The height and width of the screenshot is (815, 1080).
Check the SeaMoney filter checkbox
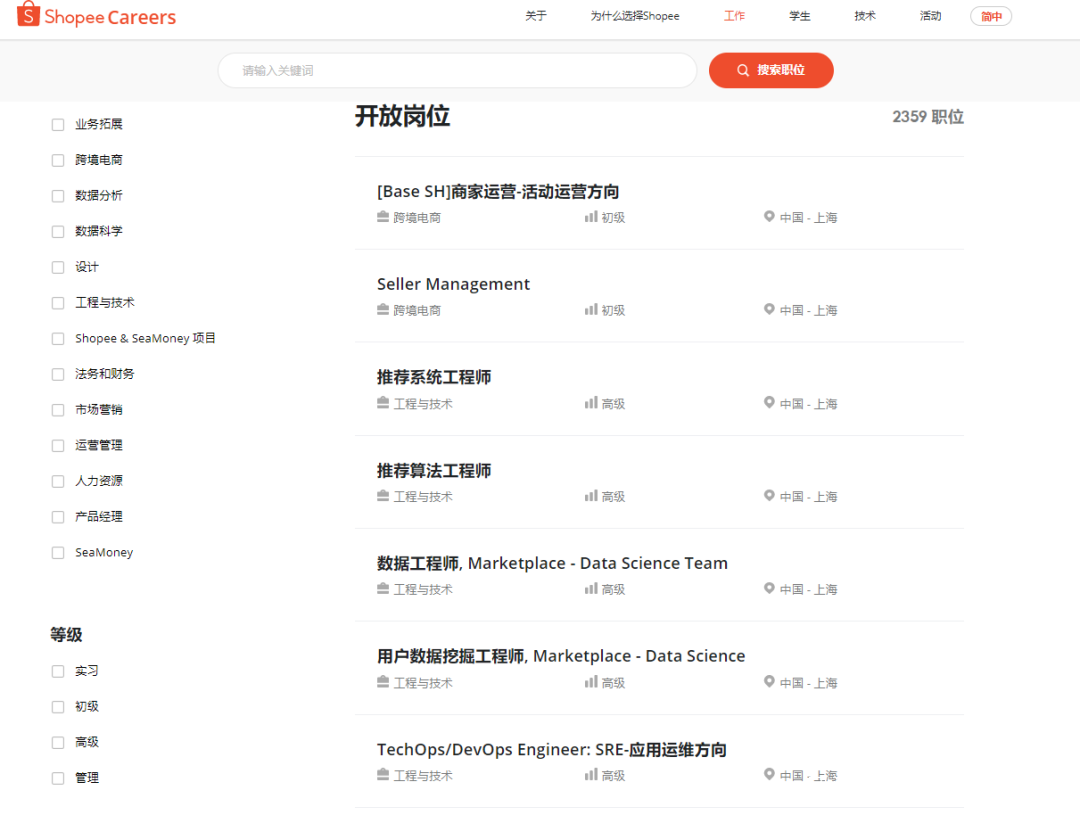point(58,553)
